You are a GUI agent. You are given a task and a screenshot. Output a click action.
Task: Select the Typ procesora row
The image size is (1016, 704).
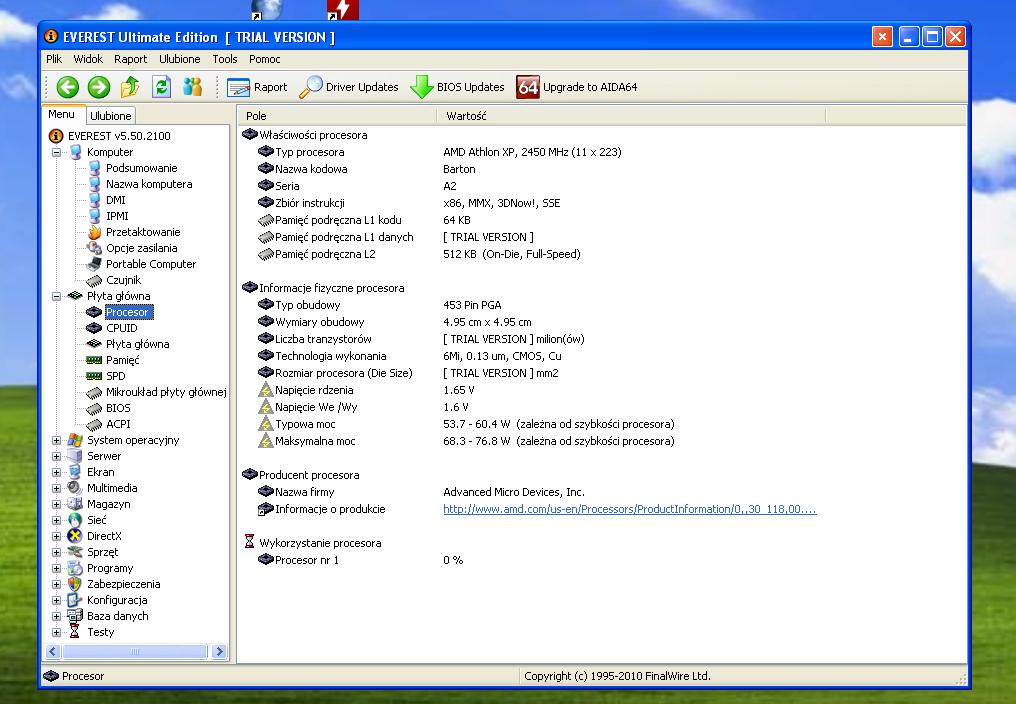[441, 152]
